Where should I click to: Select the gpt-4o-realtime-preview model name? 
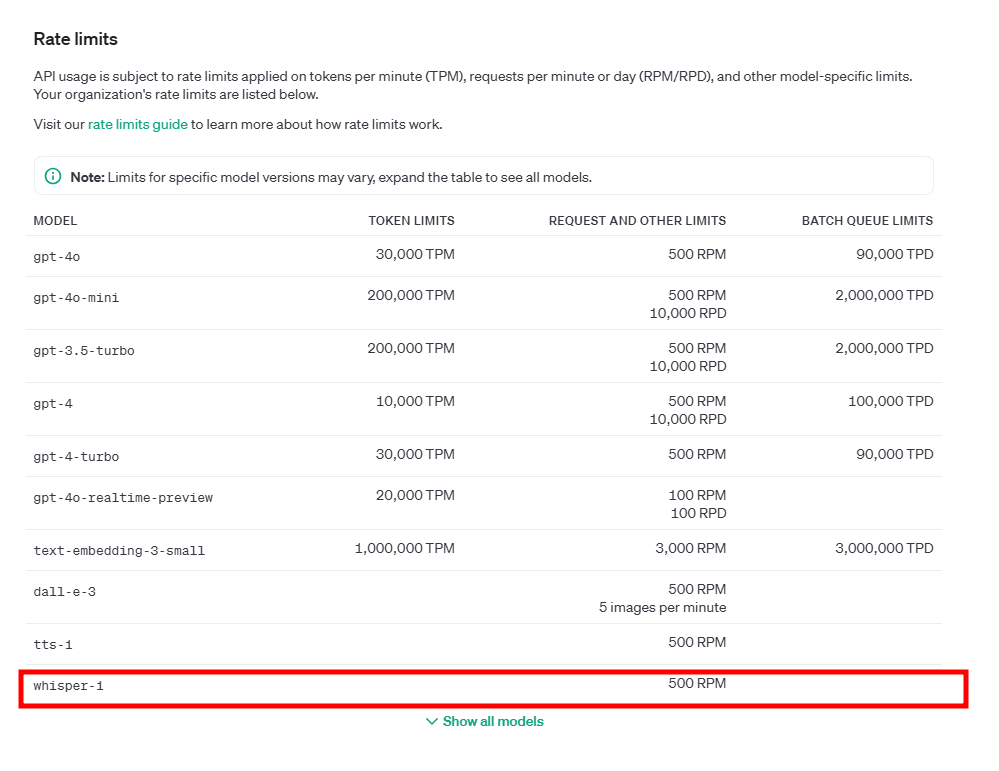pos(123,497)
